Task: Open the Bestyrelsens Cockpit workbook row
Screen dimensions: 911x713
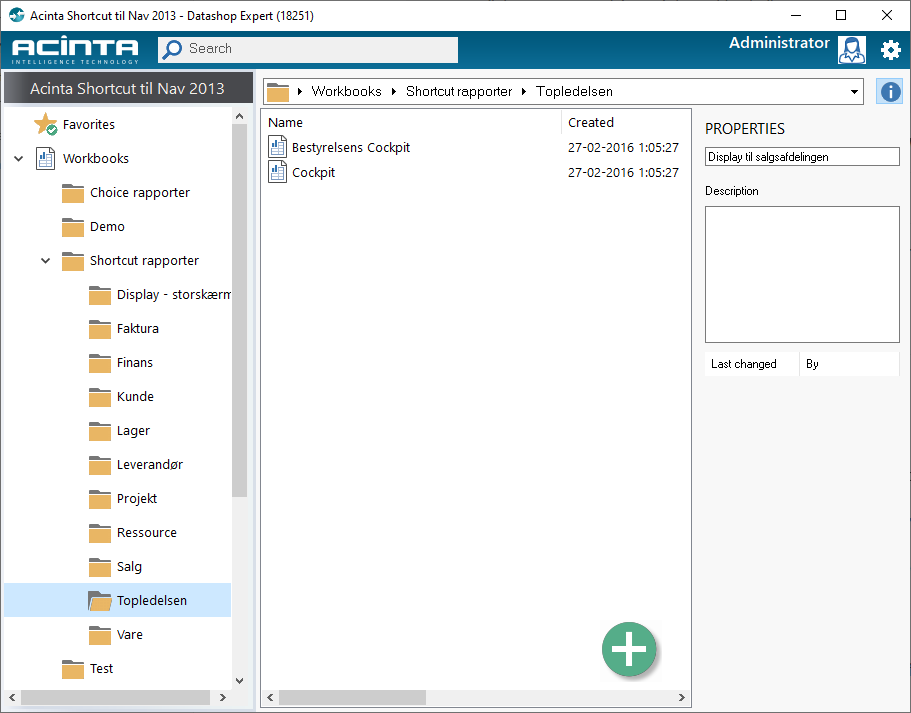Action: [x=474, y=147]
